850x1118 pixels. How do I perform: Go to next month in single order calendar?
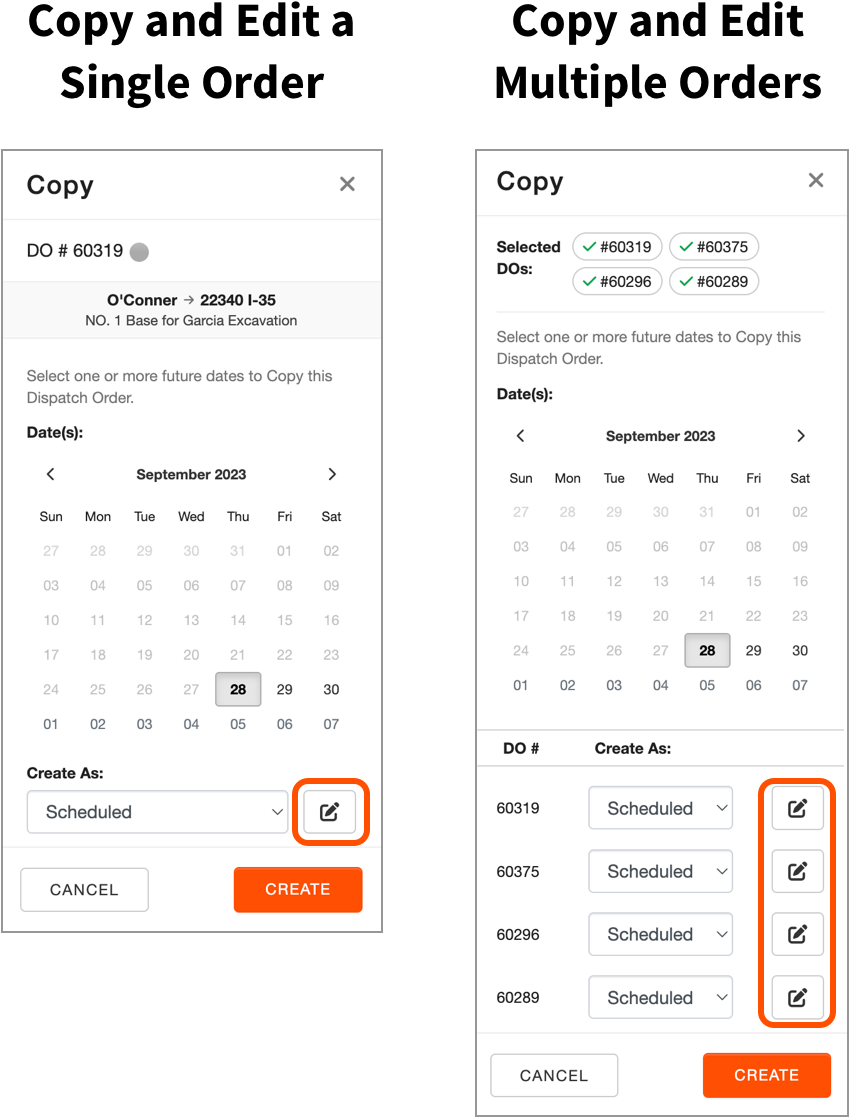(x=332, y=474)
